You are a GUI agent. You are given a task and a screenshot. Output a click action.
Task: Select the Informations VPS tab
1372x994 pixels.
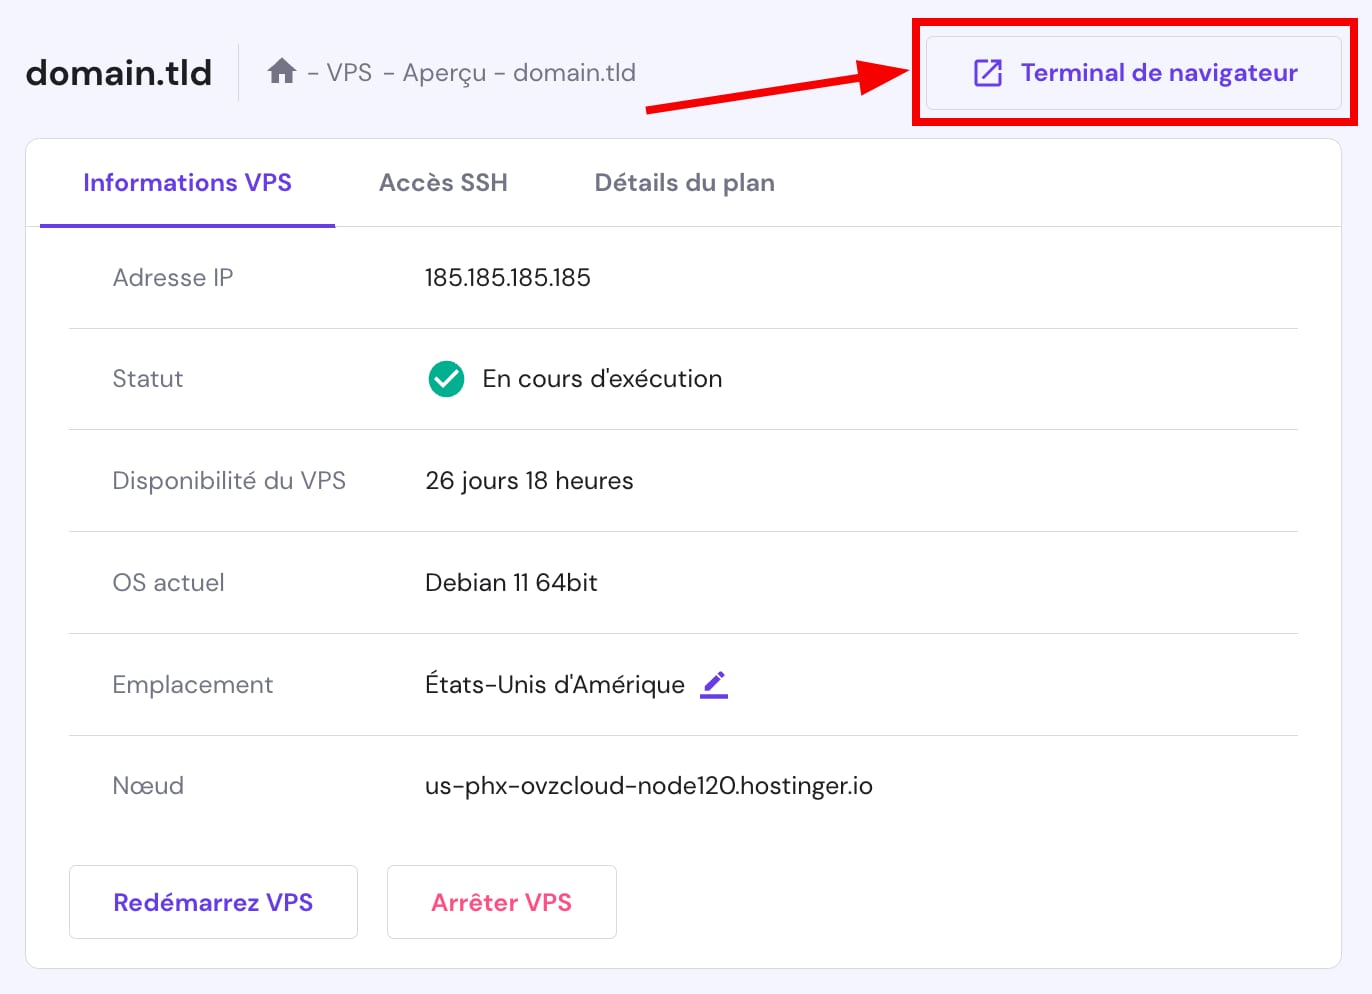[x=187, y=182]
